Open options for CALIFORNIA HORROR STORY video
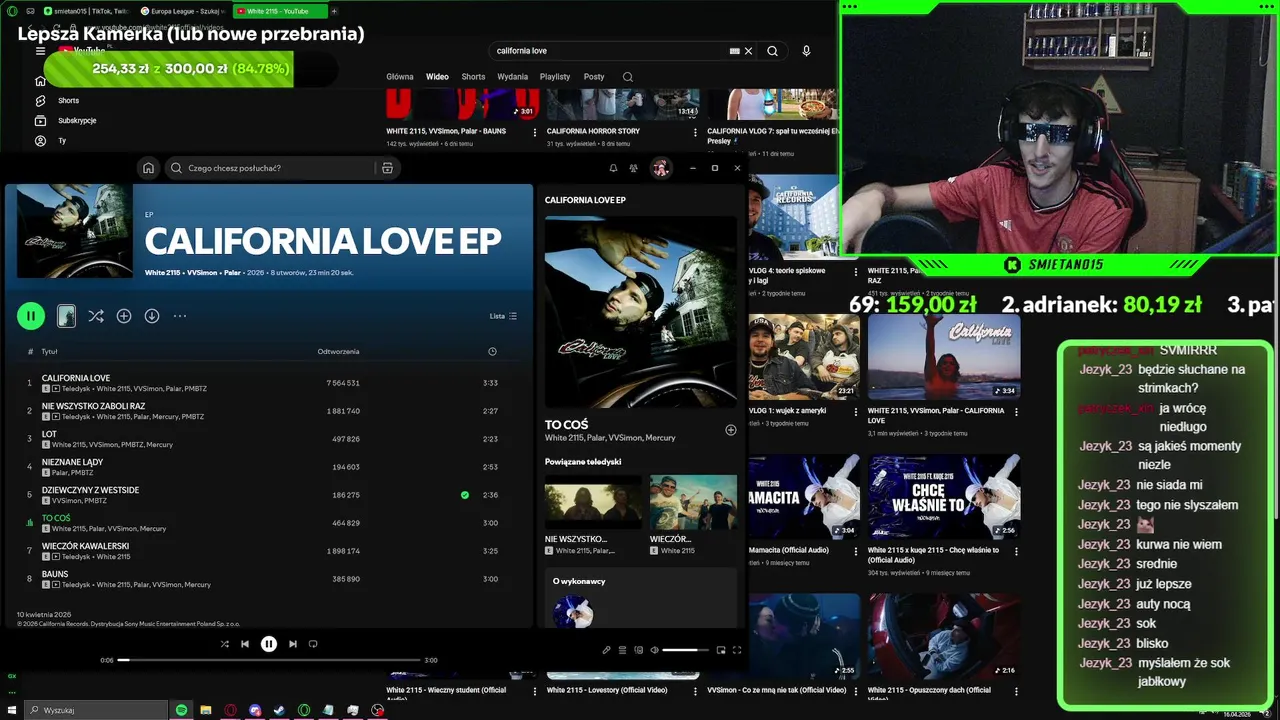The width and height of the screenshot is (1280, 720). point(695,132)
